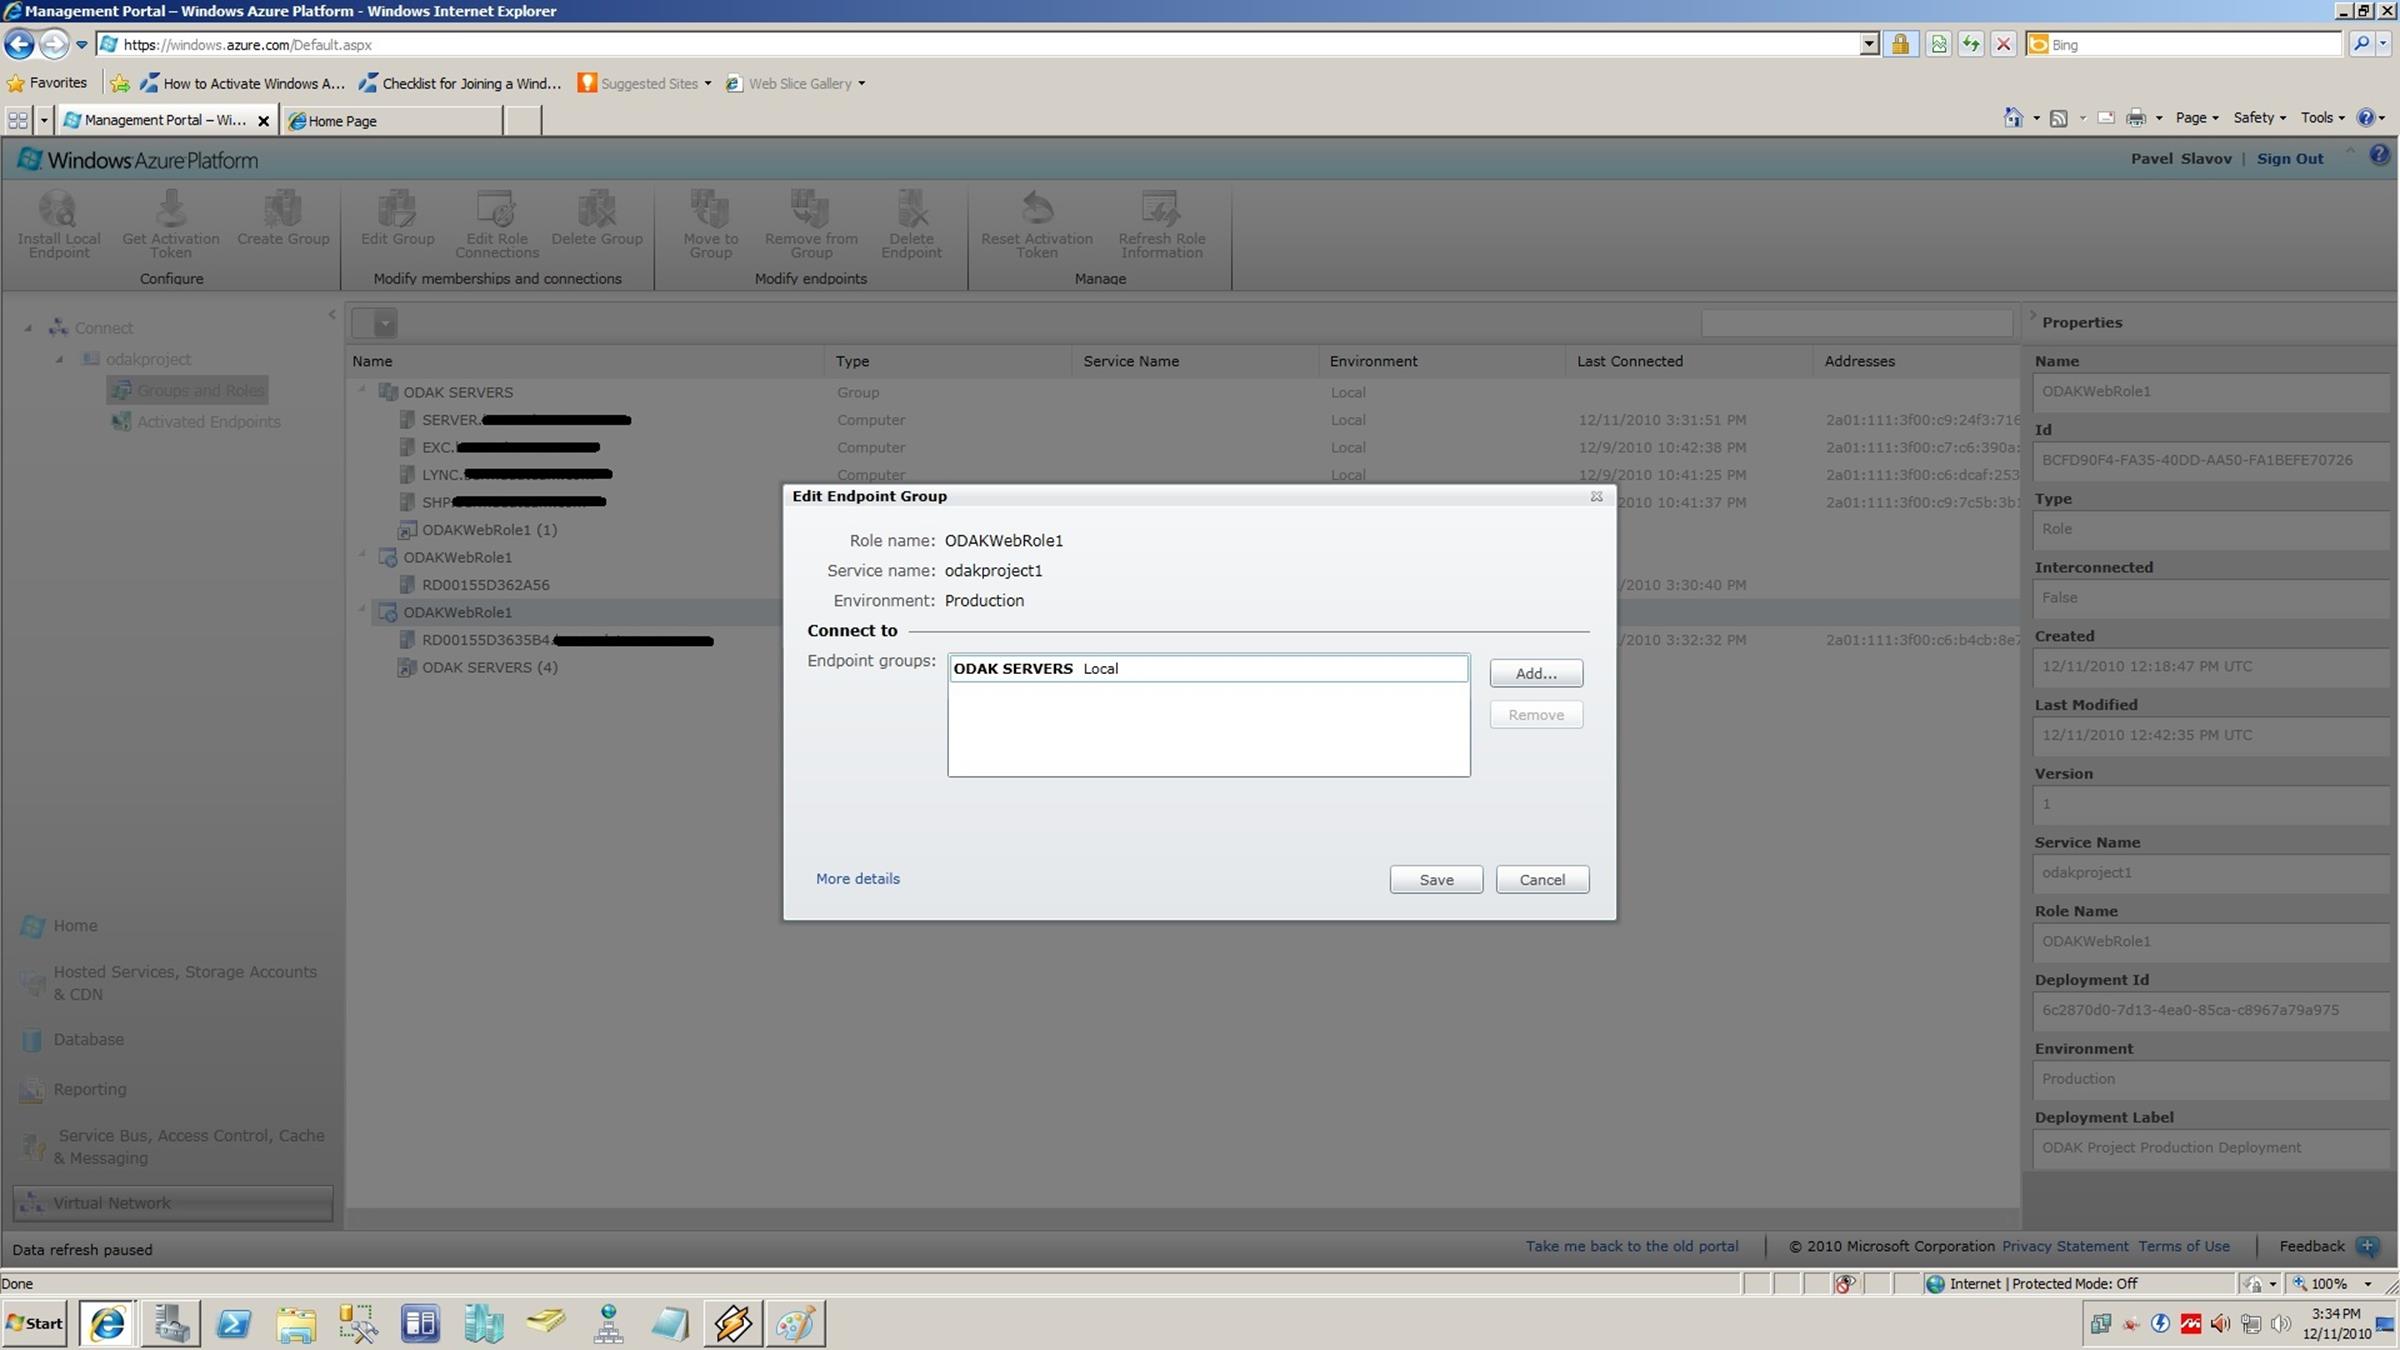
Task: Collapse the Connect tree node
Action: (x=28, y=328)
